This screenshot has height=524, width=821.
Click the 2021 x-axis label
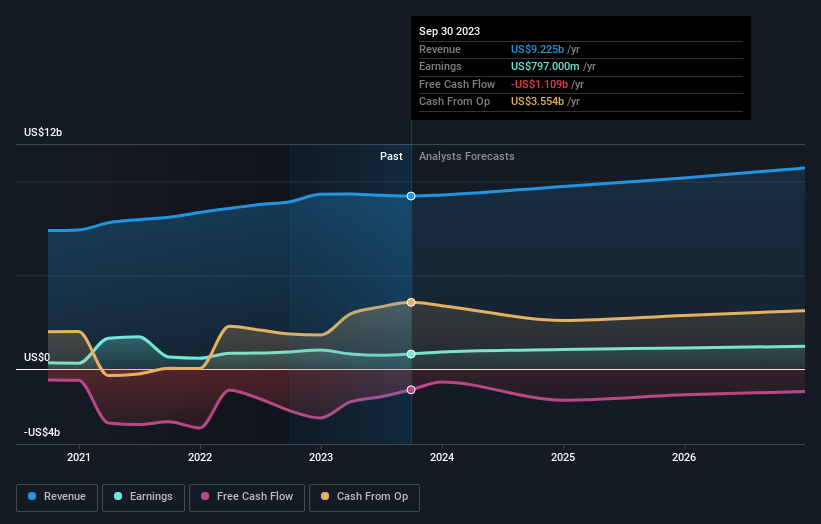79,457
